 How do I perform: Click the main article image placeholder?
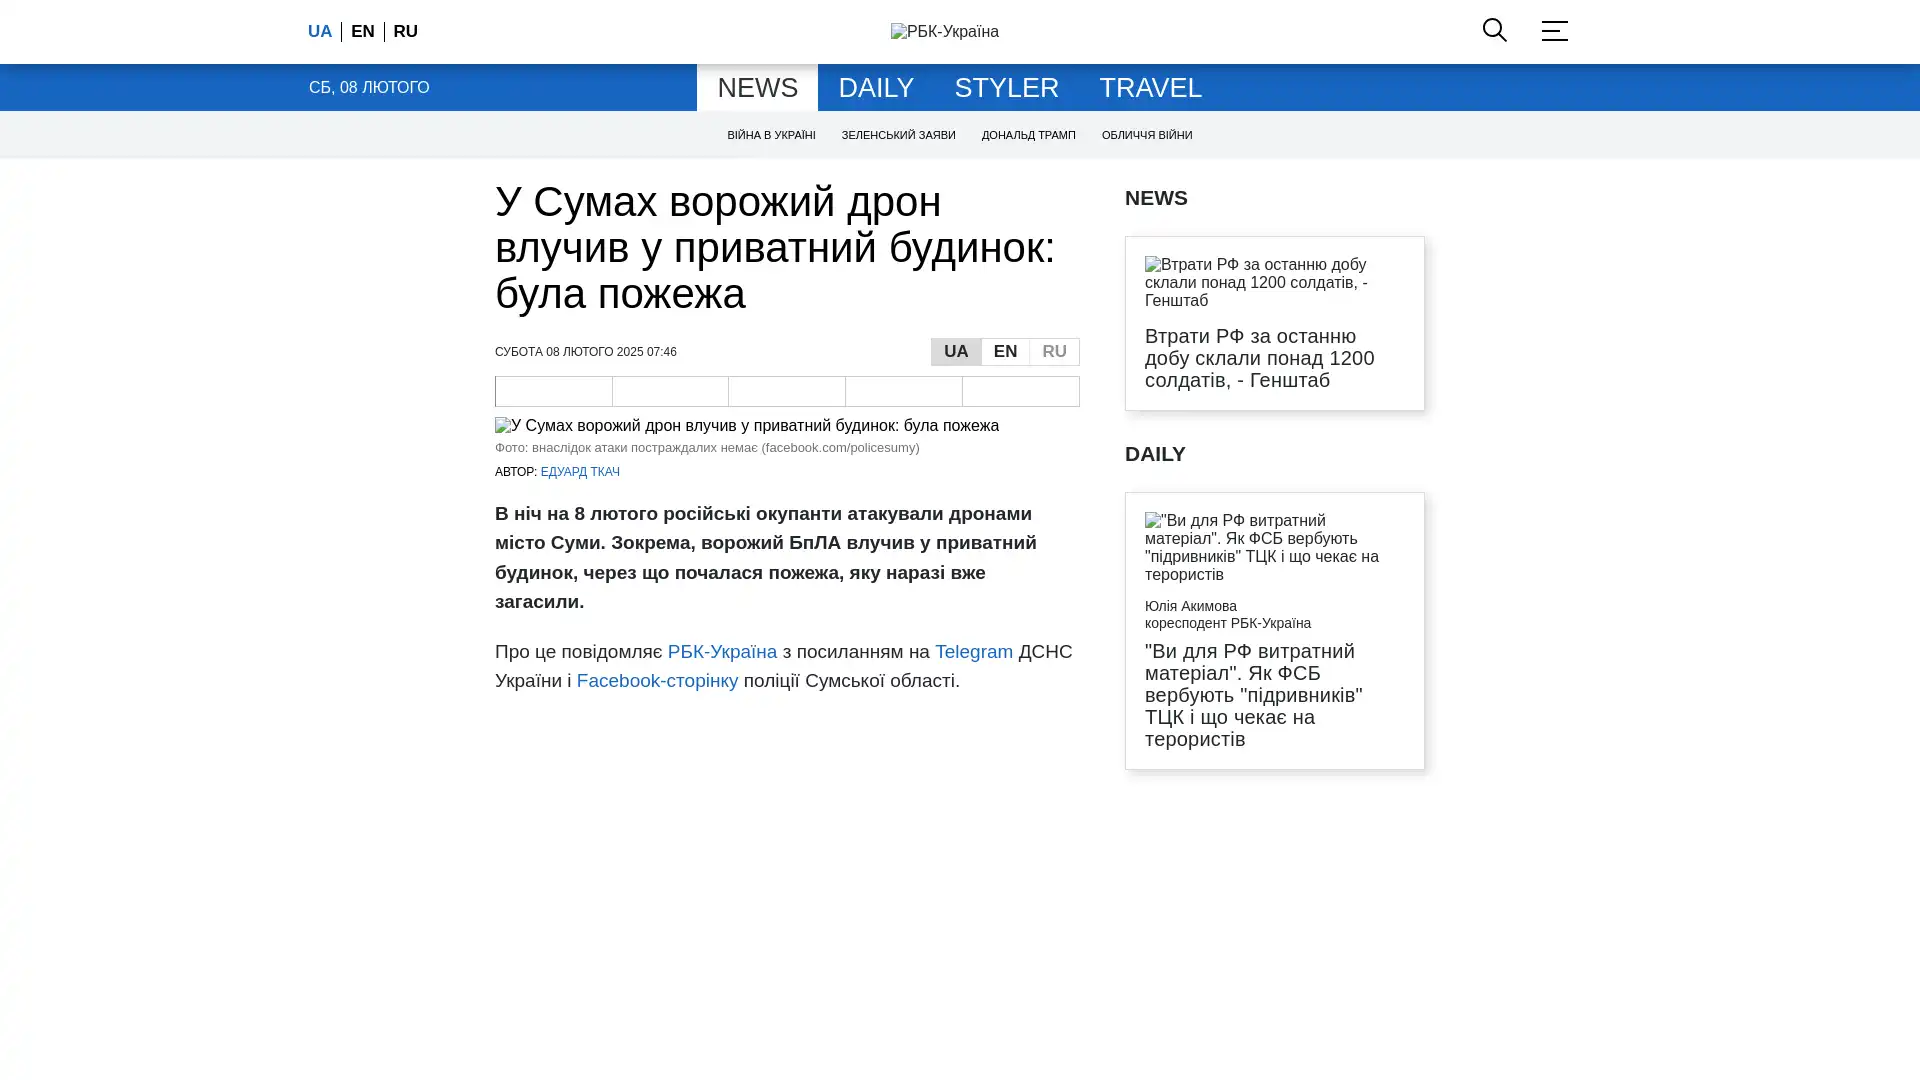747,426
